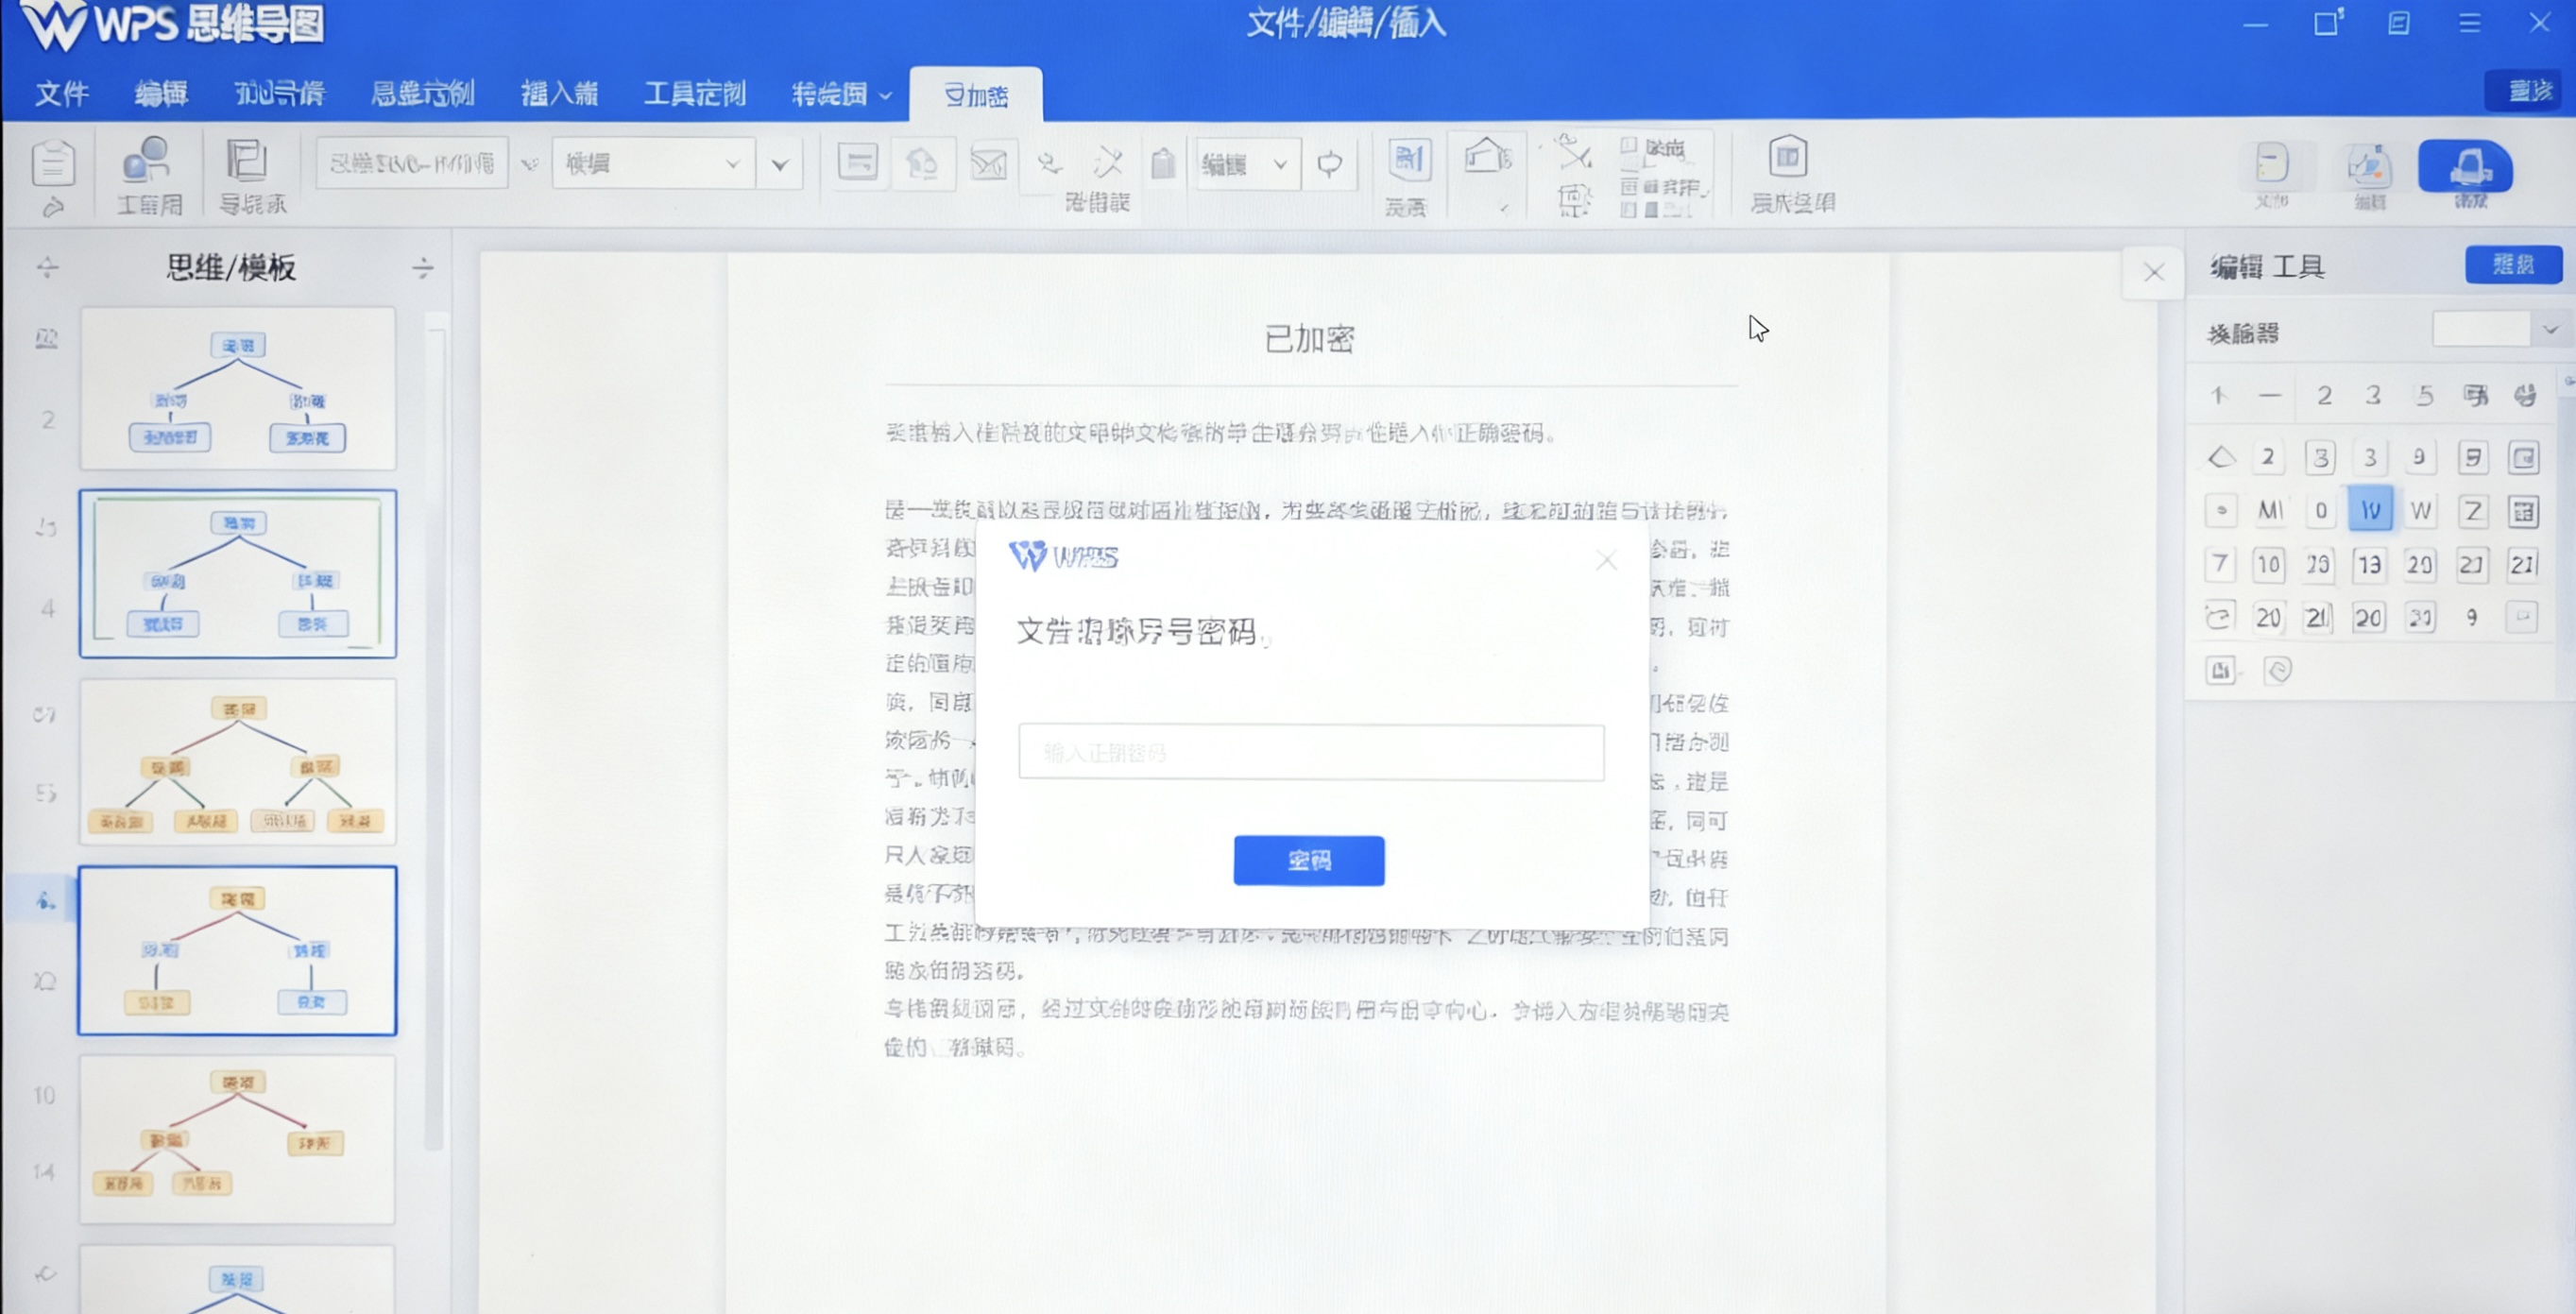Open the comment bubble icon in toolbar
This screenshot has height=1314, width=2576.
coord(1330,163)
